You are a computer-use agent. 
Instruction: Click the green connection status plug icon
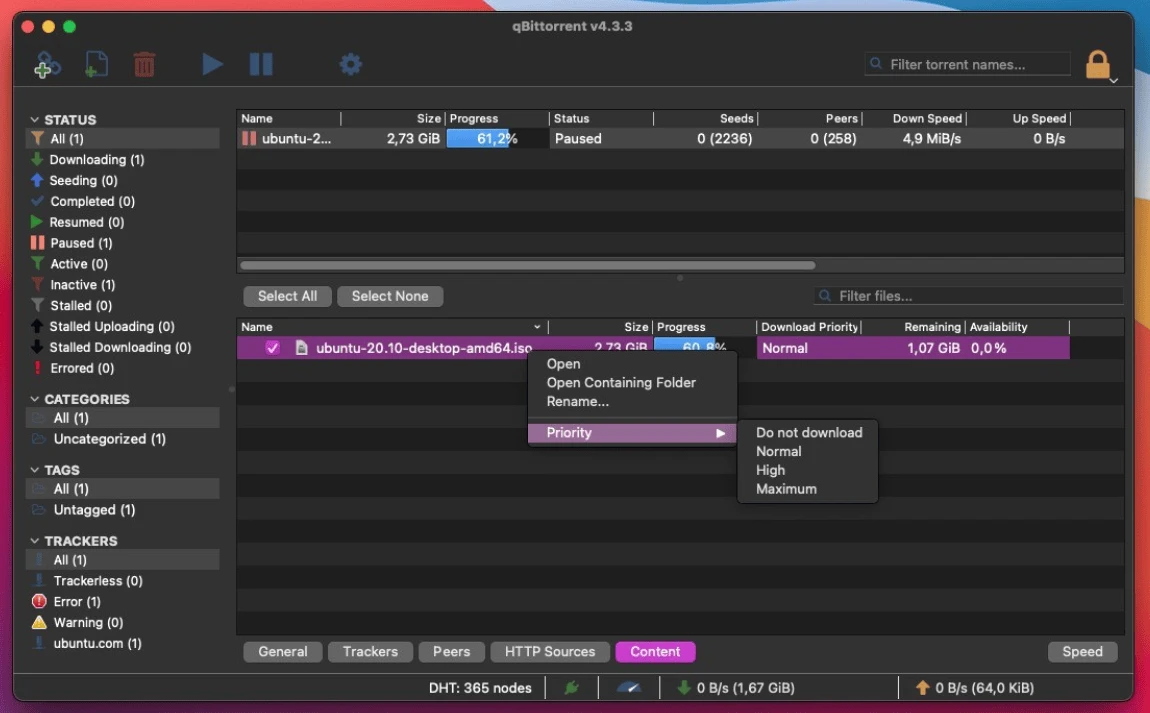pos(572,688)
